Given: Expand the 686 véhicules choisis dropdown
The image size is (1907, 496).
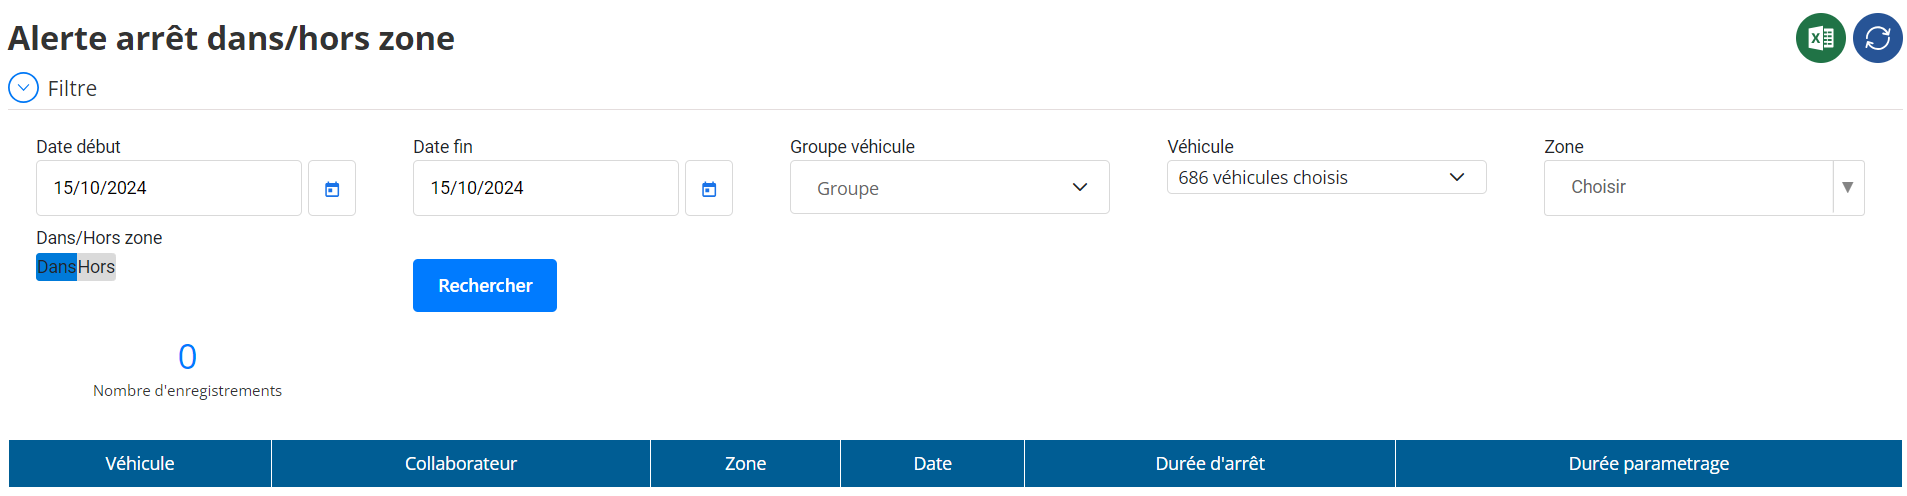Looking at the screenshot, I should pos(1326,177).
